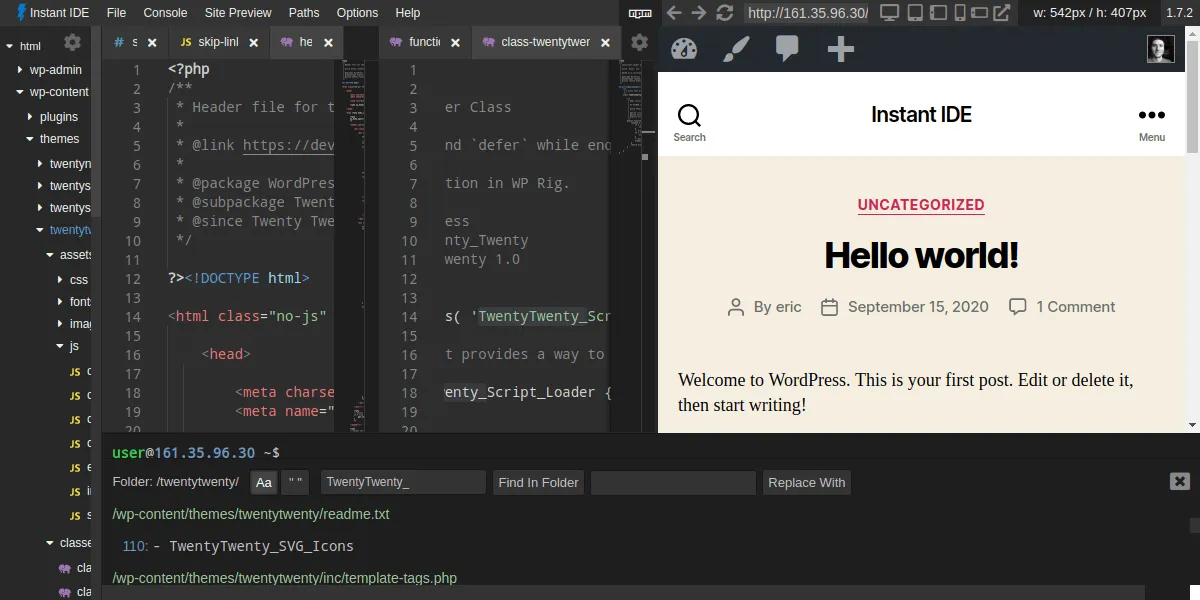Viewport: 1200px width, 600px height.
Task: Switch preview to portrait tablet size
Action: coord(914,13)
